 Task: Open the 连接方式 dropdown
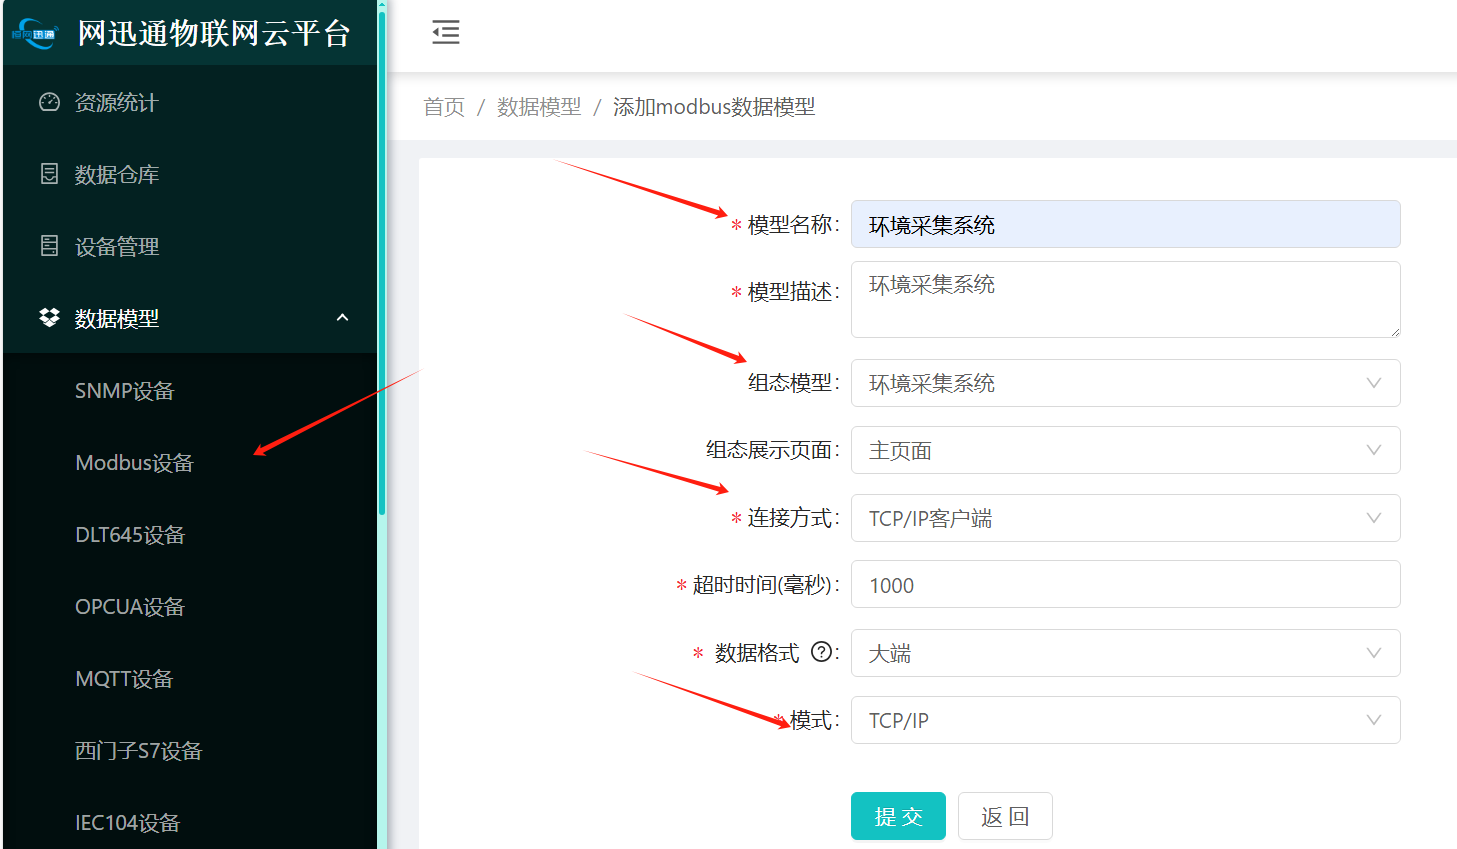[1124, 518]
